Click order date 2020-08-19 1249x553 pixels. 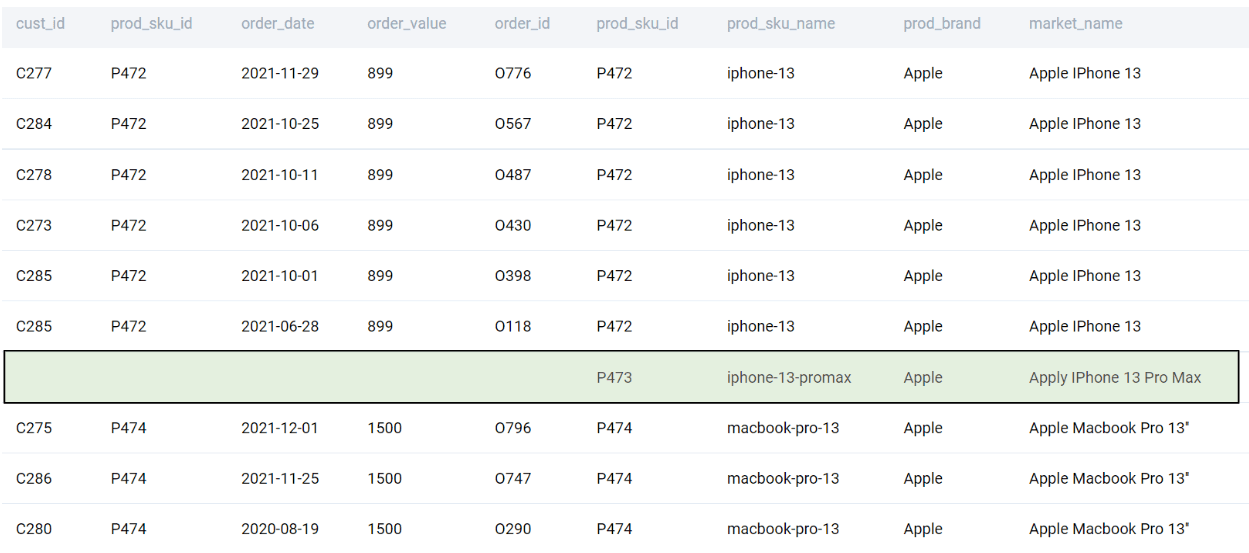(280, 529)
